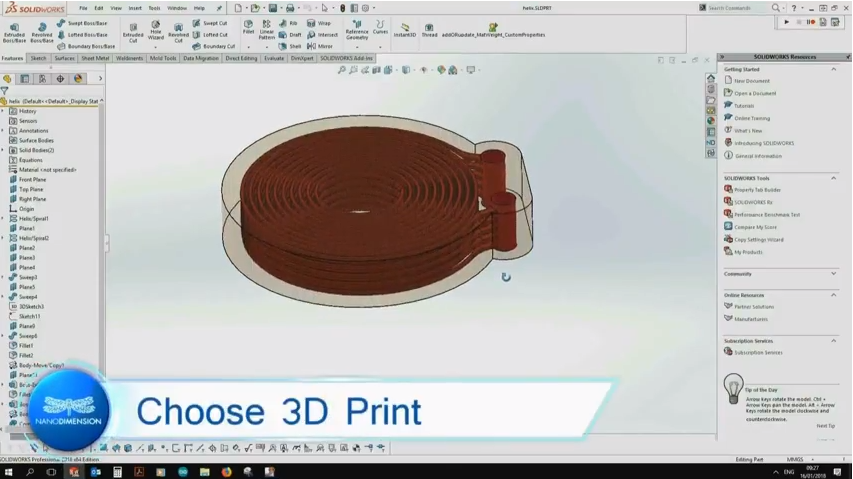This screenshot has width=853, height=479.
Task: Select the Revolved Boss/Base tool
Action: pos(41,33)
